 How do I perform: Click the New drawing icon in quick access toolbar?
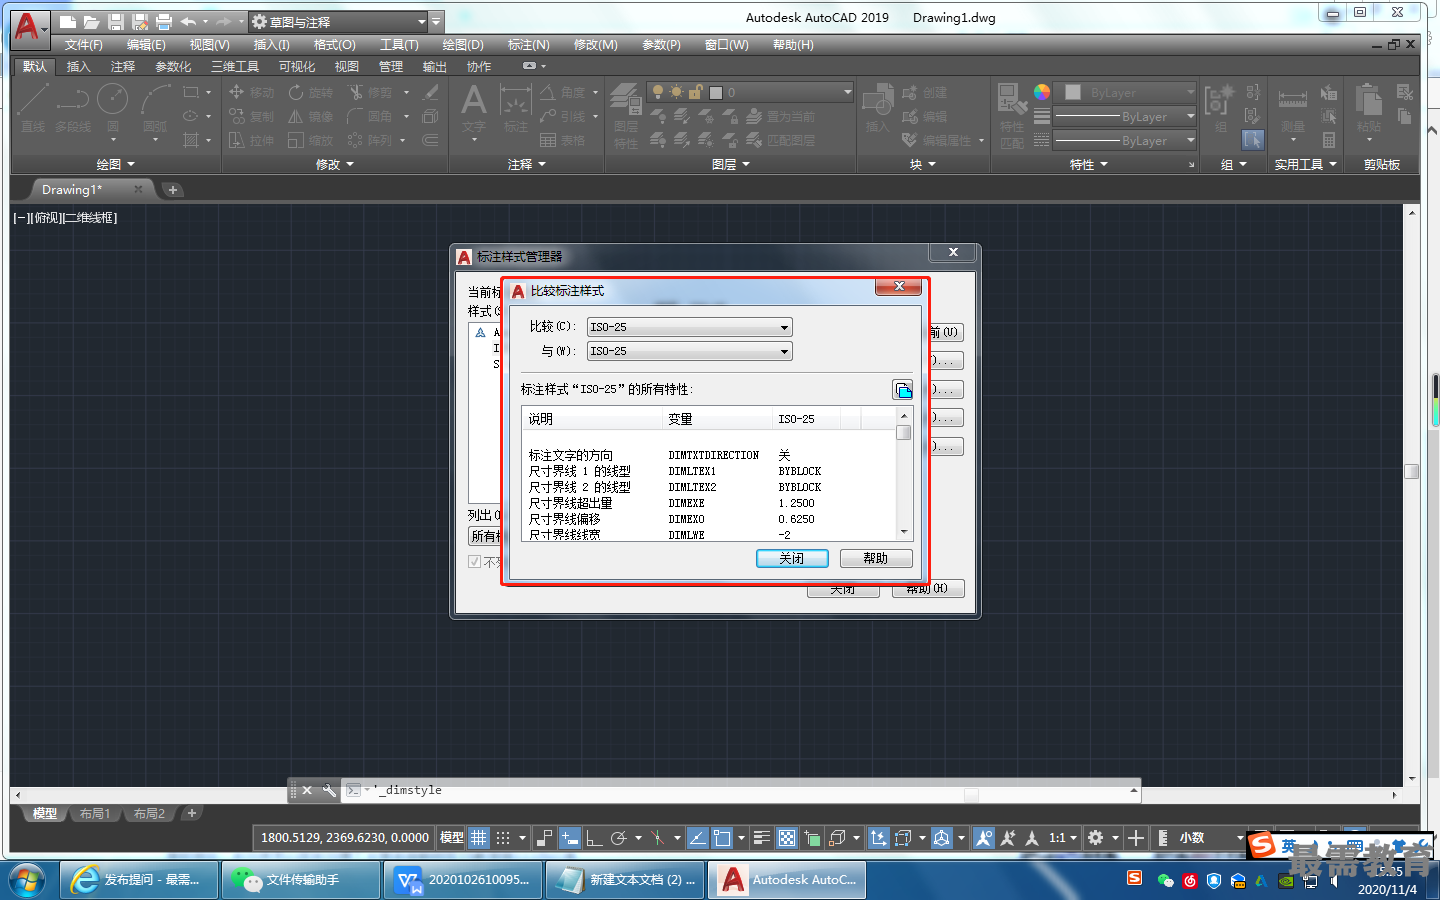[x=67, y=22]
